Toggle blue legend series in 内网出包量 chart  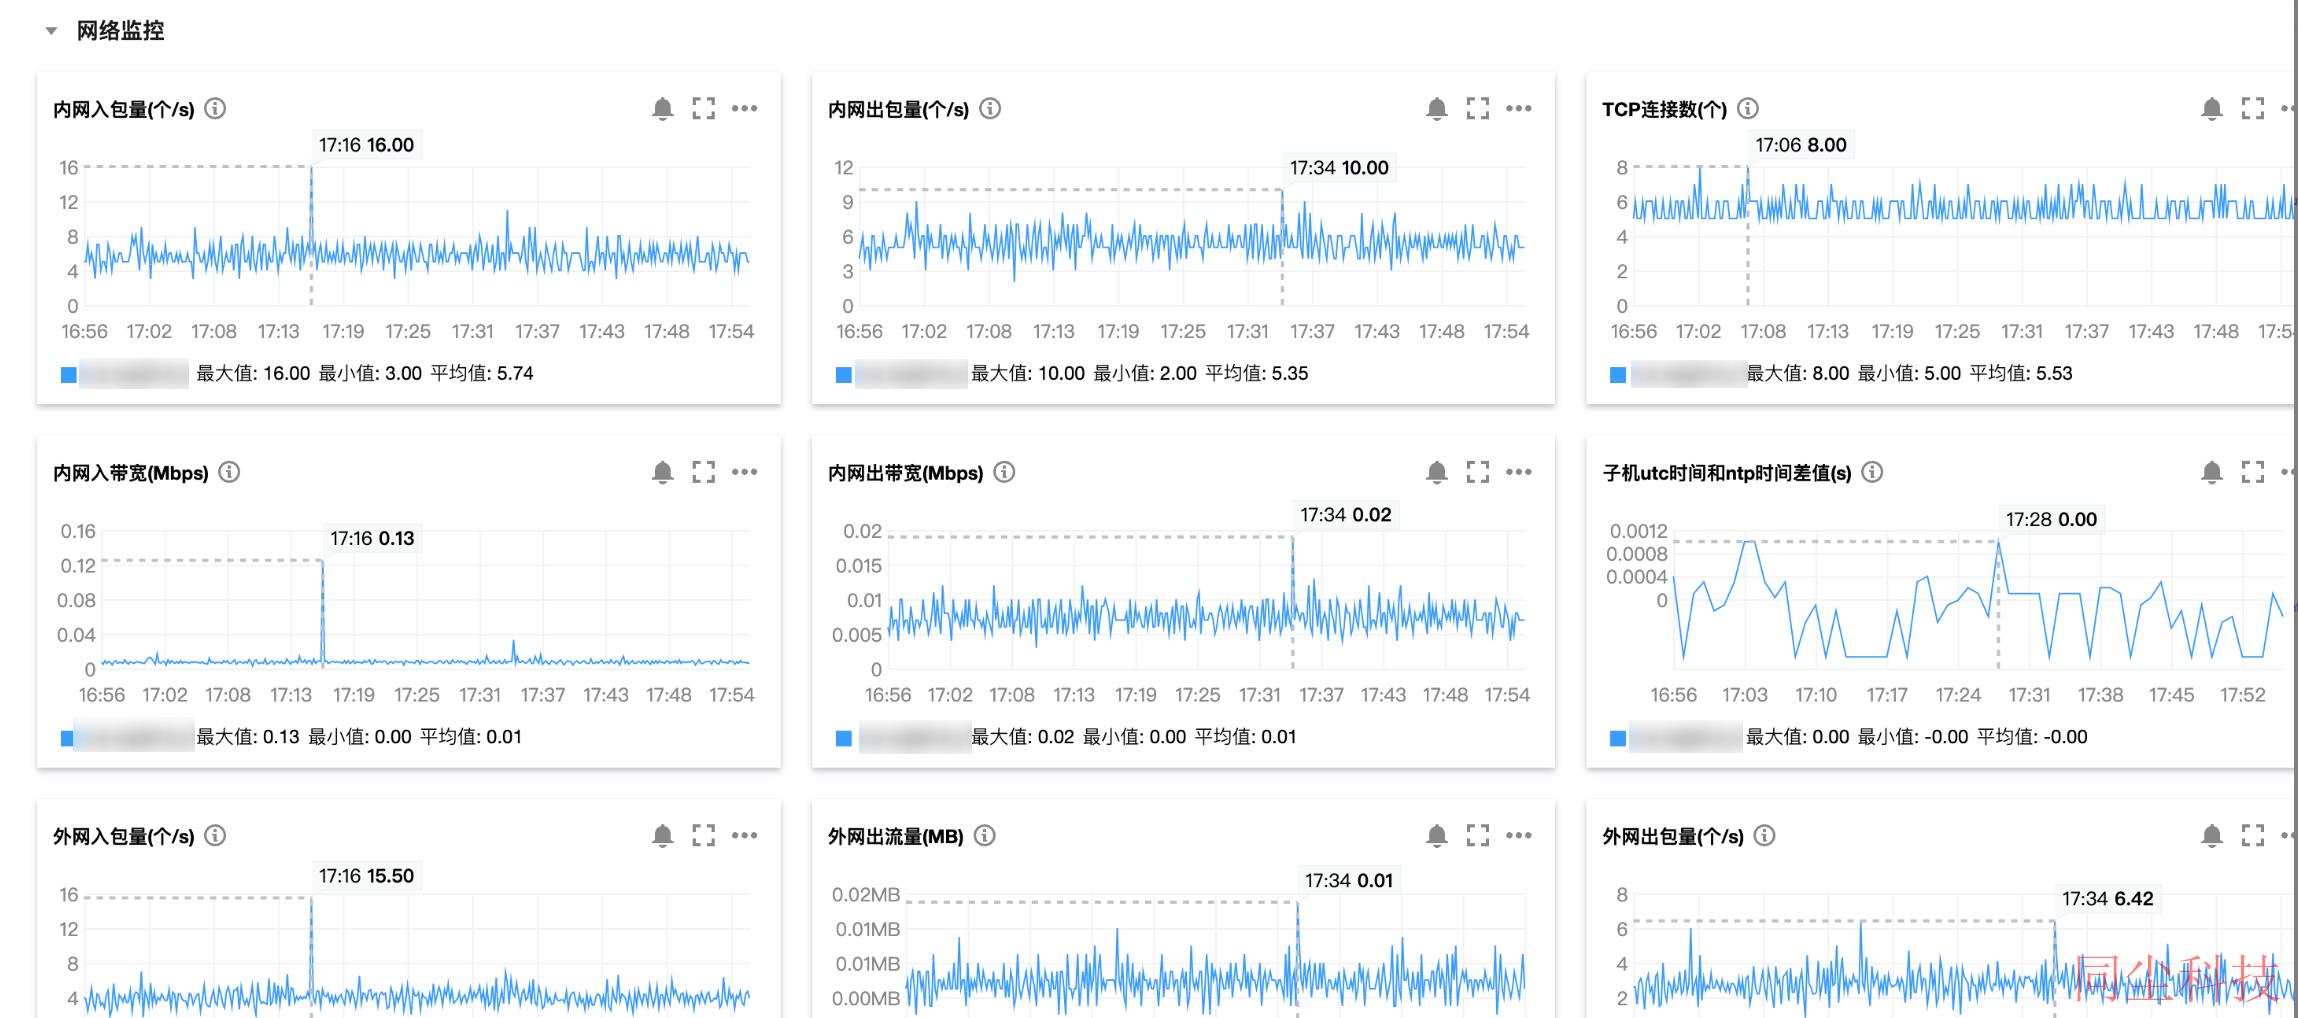tap(844, 375)
